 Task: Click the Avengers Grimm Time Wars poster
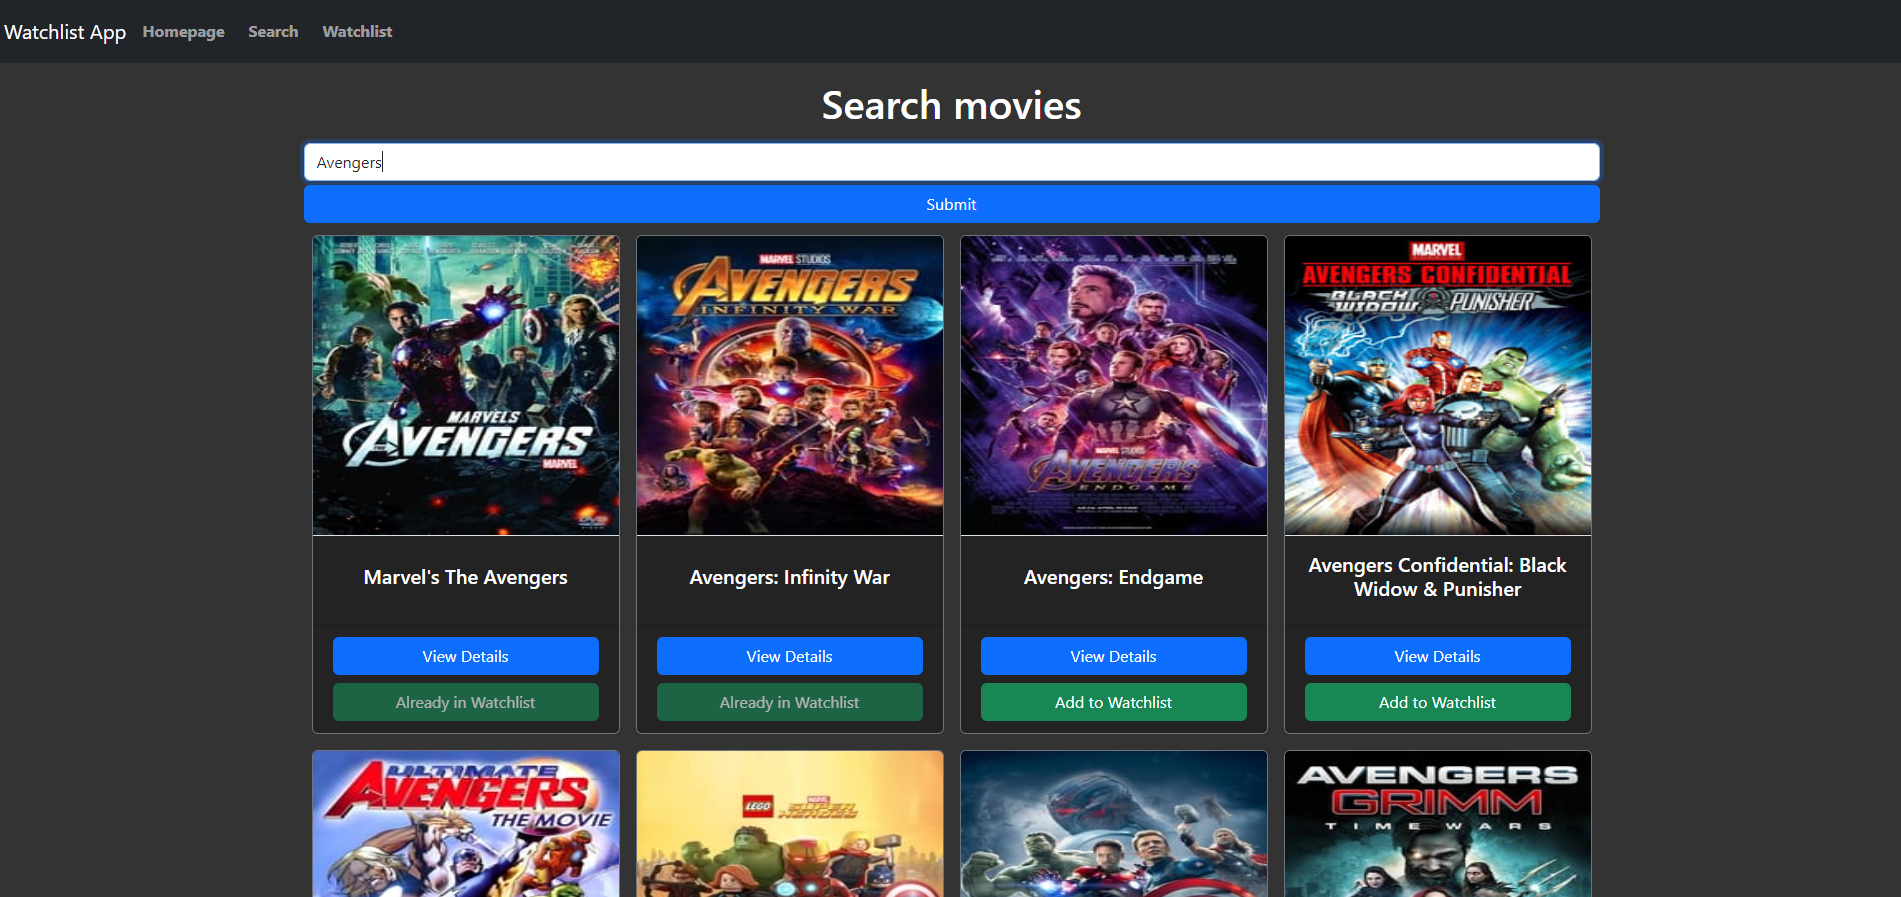pos(1438,824)
